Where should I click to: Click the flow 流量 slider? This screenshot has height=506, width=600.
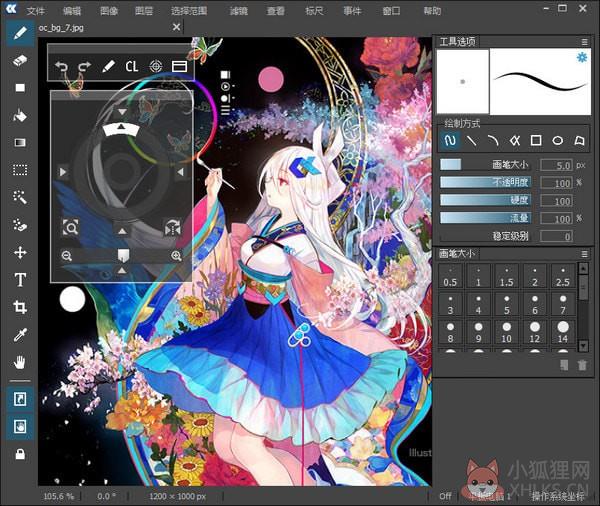485,218
